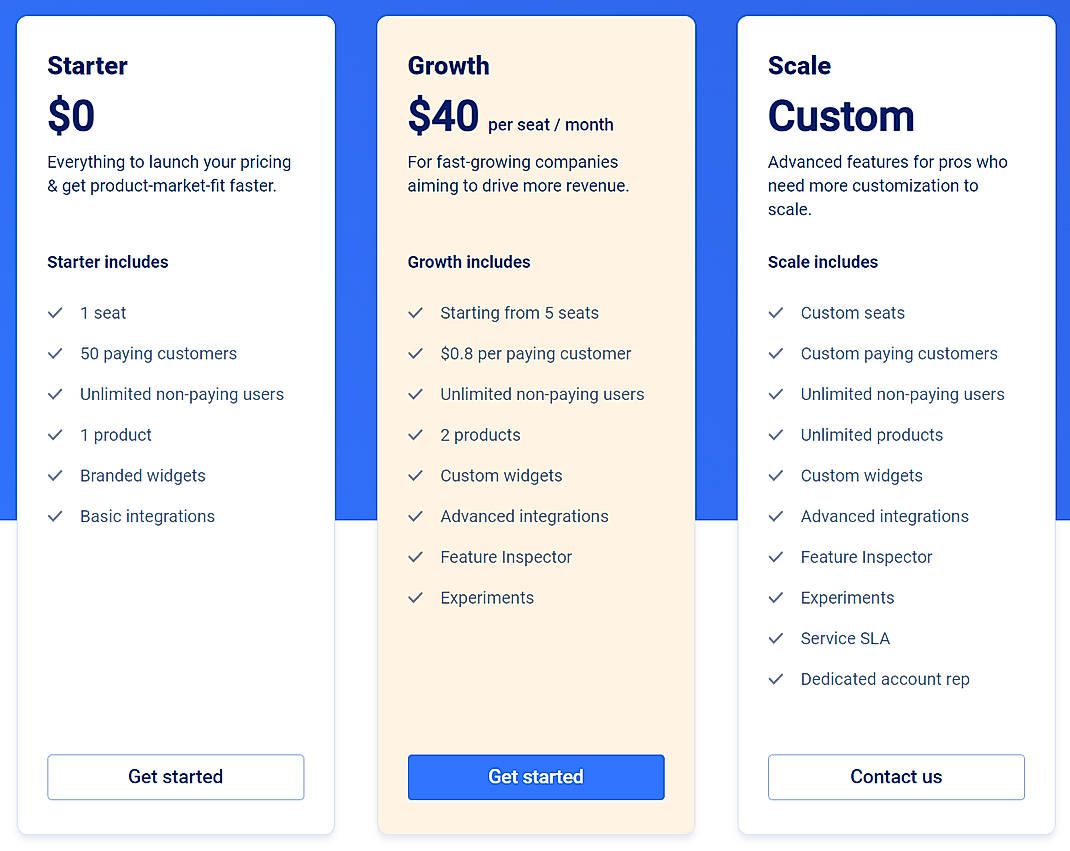Click the checkmark next to Branded widgets
1070x851 pixels.
pyautogui.click(x=56, y=476)
